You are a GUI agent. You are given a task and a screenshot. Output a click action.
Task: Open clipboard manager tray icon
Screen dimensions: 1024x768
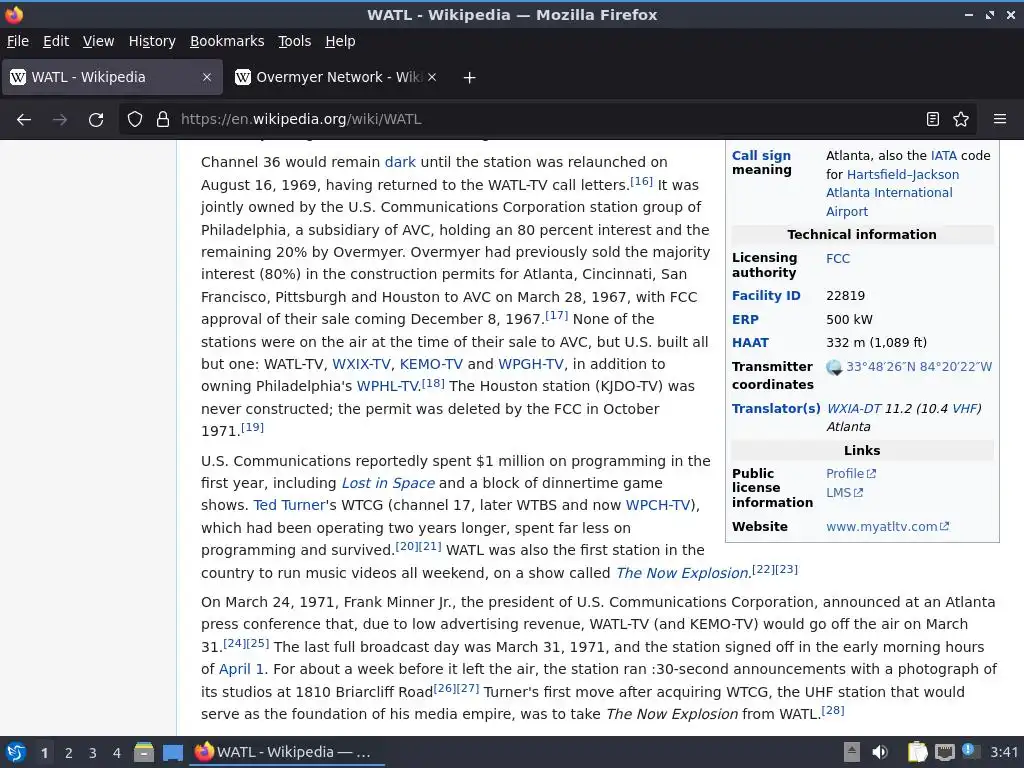[917, 752]
